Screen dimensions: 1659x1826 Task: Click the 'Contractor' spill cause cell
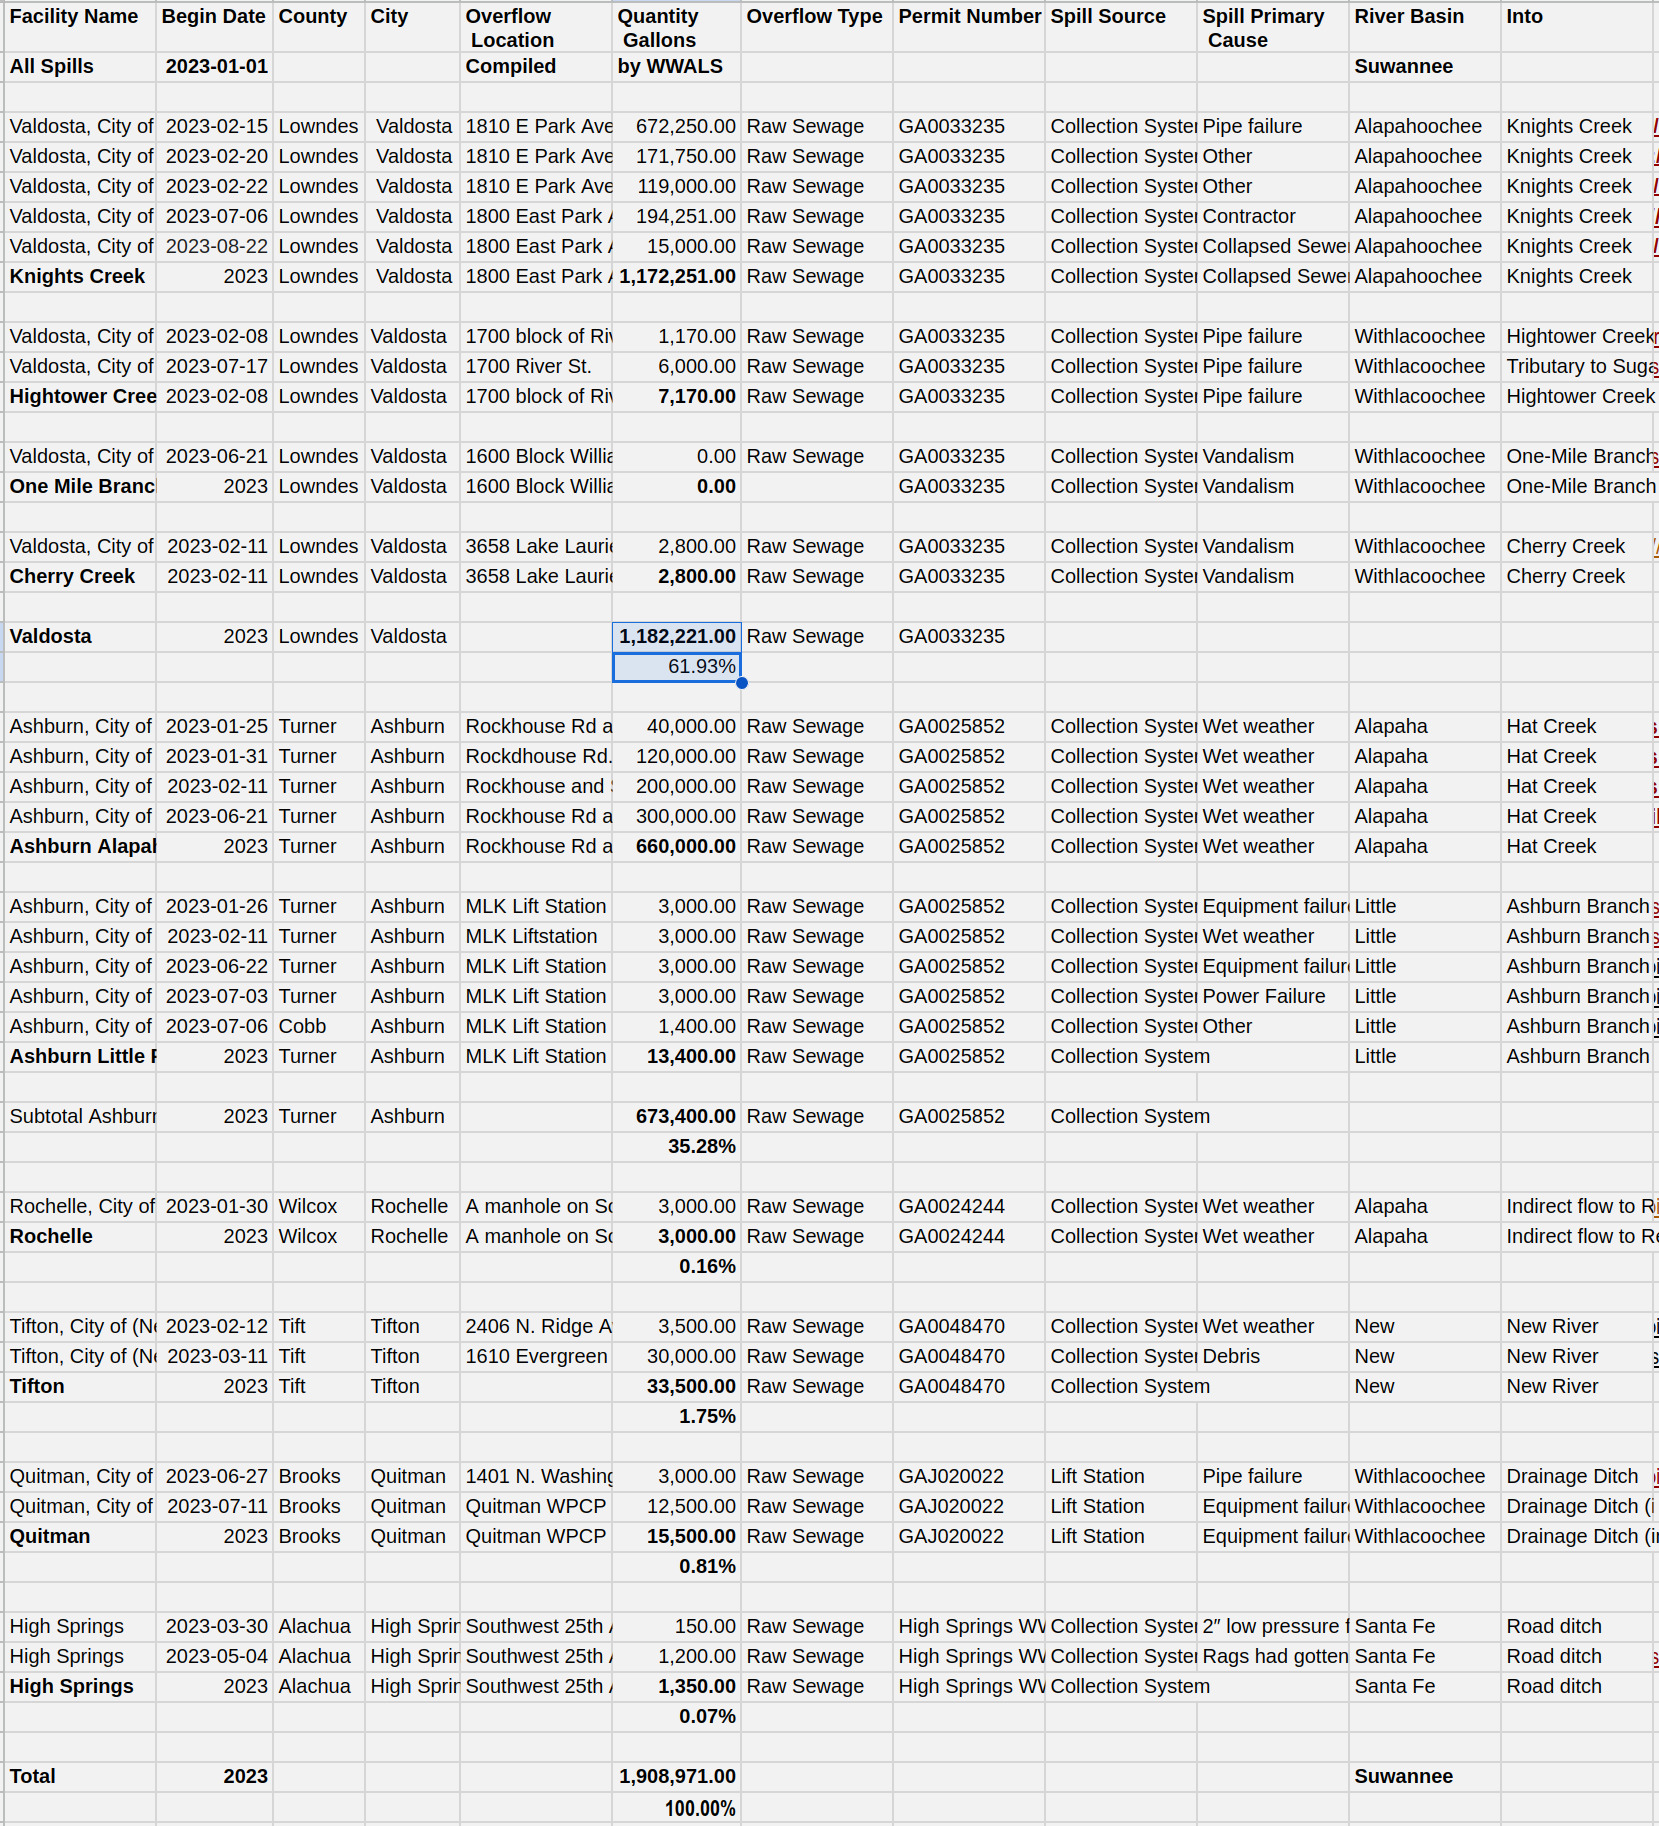(1273, 217)
